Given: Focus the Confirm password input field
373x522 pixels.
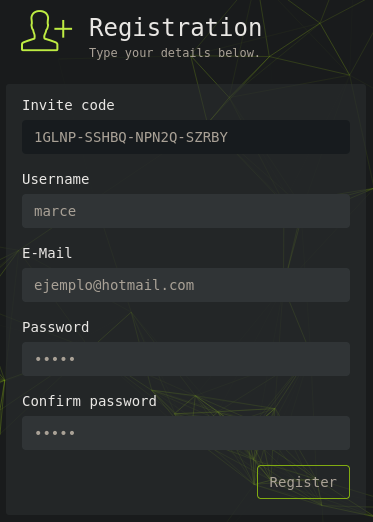Looking at the screenshot, I should (186, 433).
